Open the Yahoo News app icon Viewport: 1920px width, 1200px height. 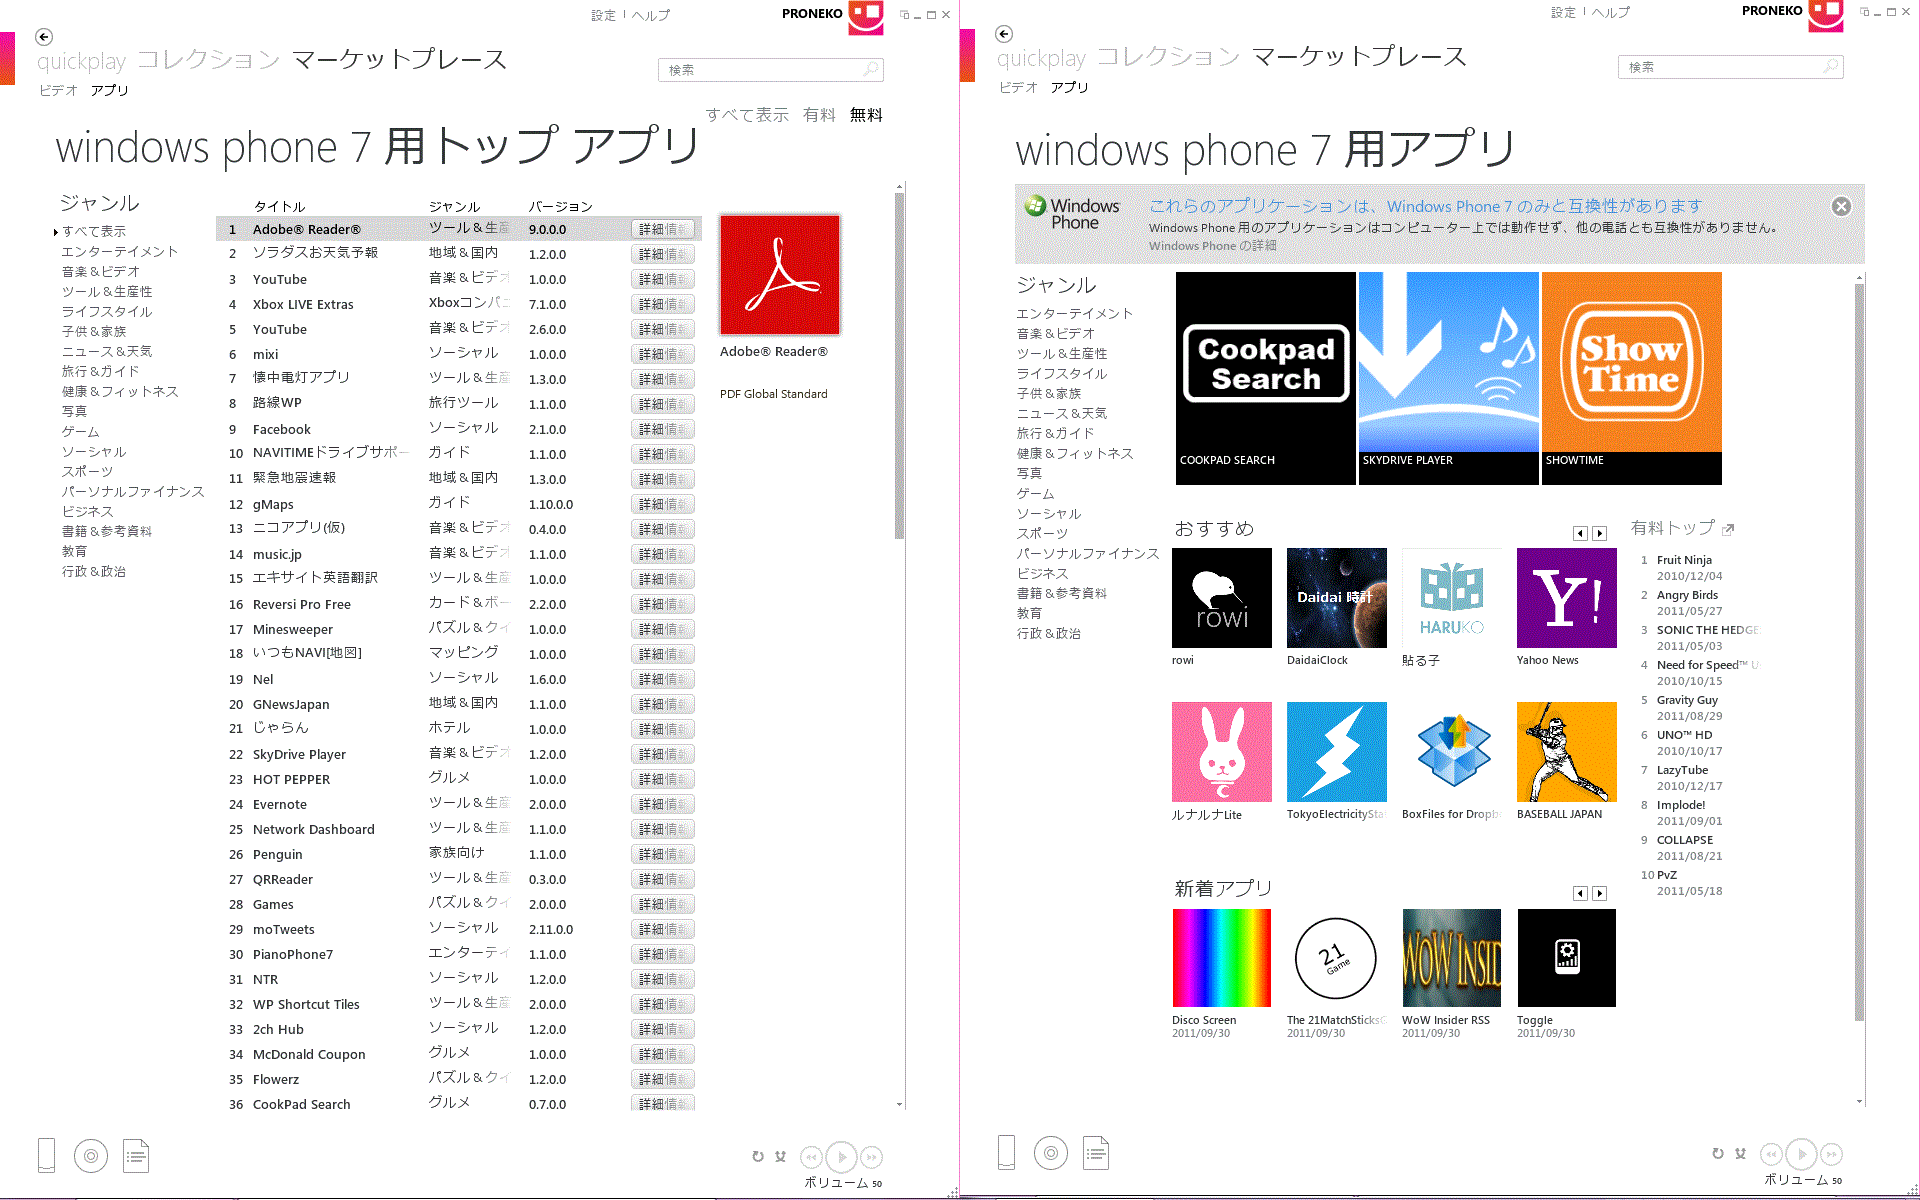tap(1566, 598)
